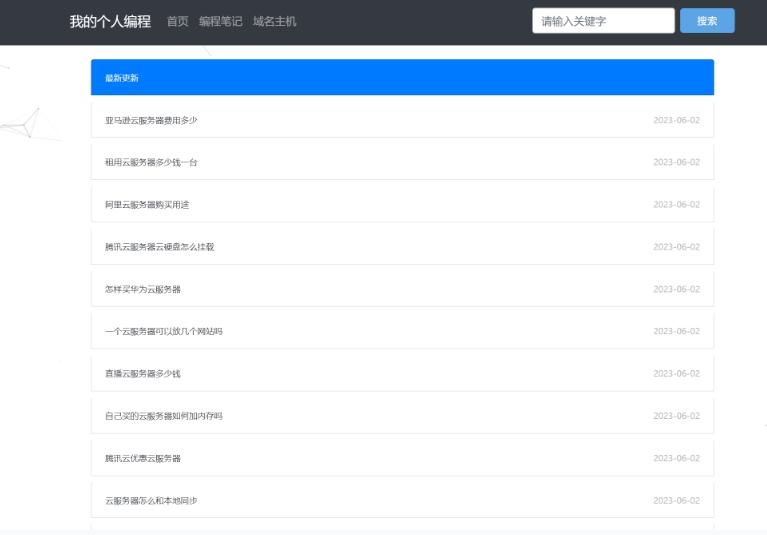Viewport: 767px width, 535px height.
Task: Open article 怎样买华为云服务器
Action: pyautogui.click(x=143, y=289)
